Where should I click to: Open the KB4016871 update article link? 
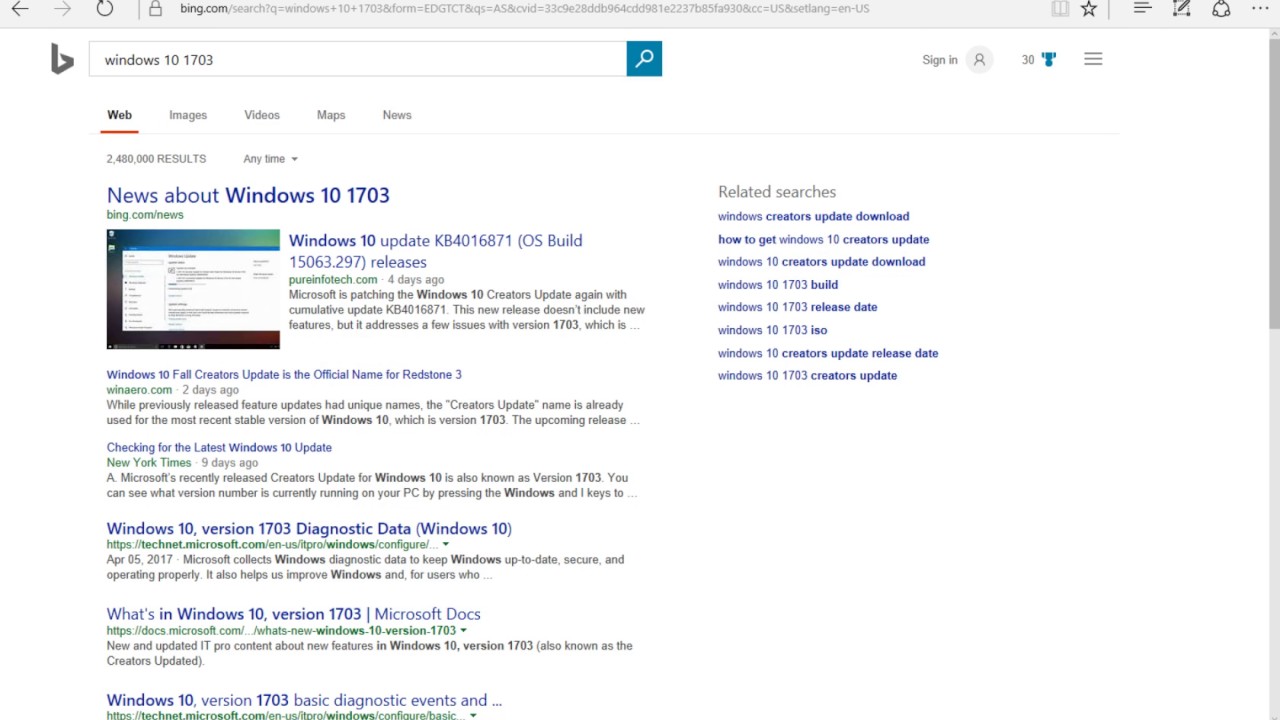pos(436,251)
